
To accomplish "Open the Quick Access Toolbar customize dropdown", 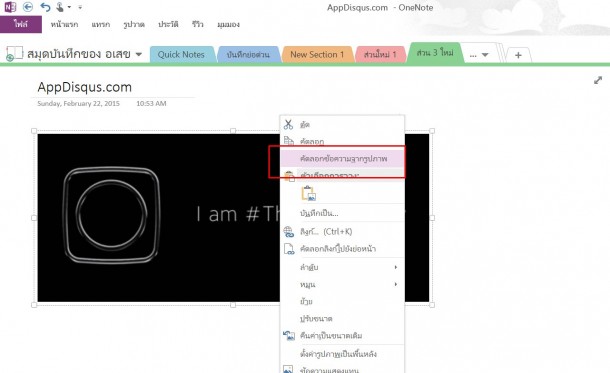I will 80,7.
